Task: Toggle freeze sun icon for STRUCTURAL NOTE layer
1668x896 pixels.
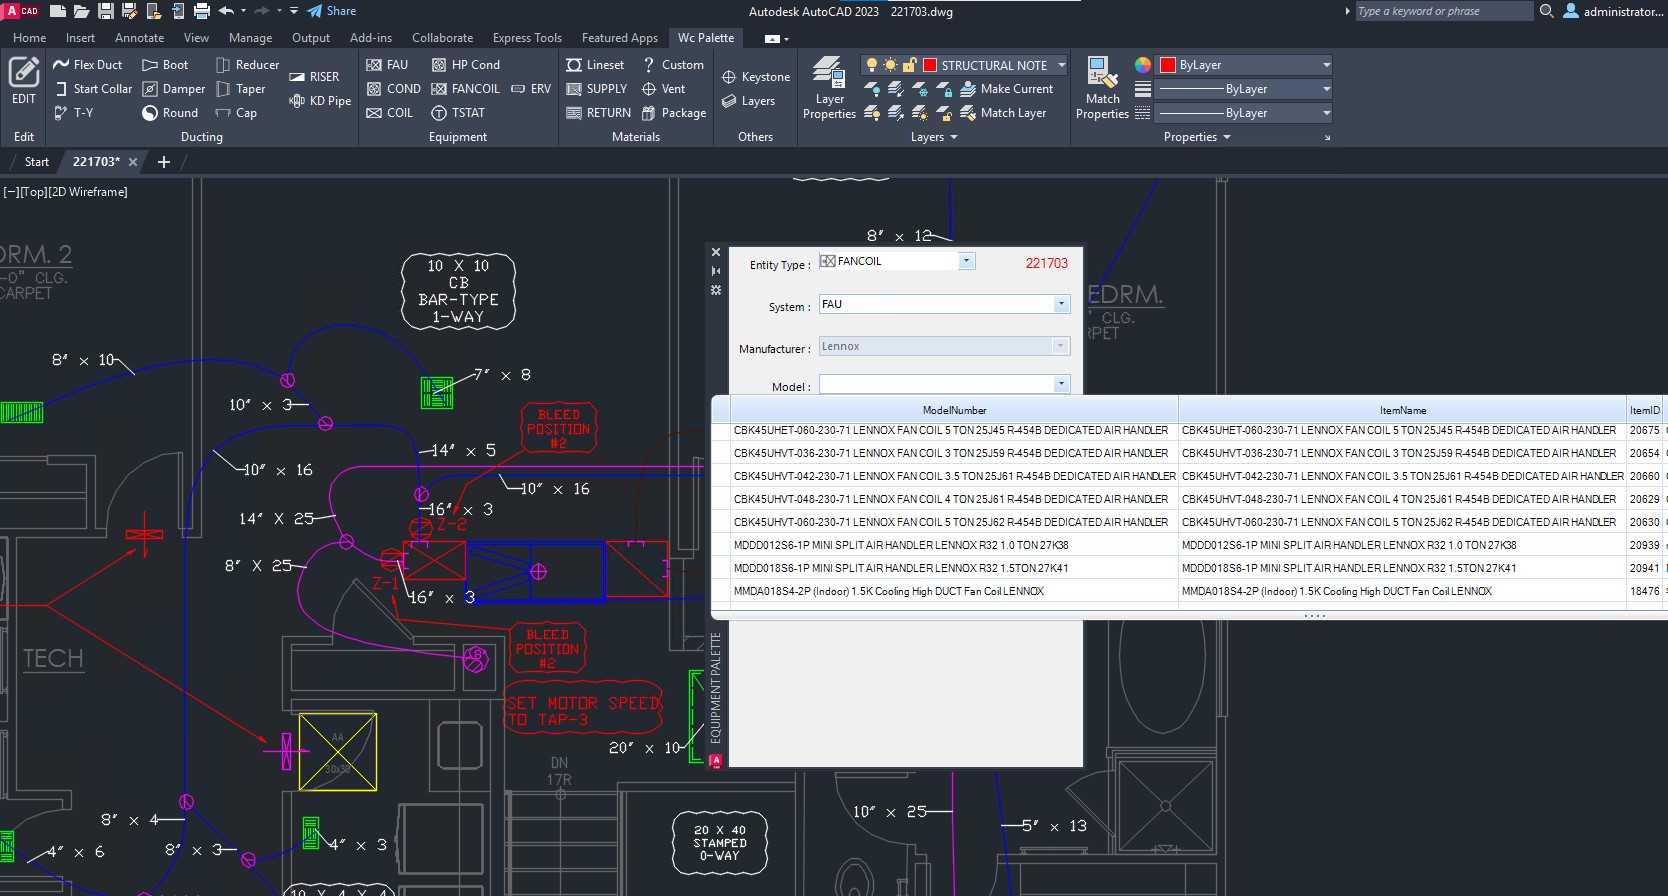Action: coord(890,65)
